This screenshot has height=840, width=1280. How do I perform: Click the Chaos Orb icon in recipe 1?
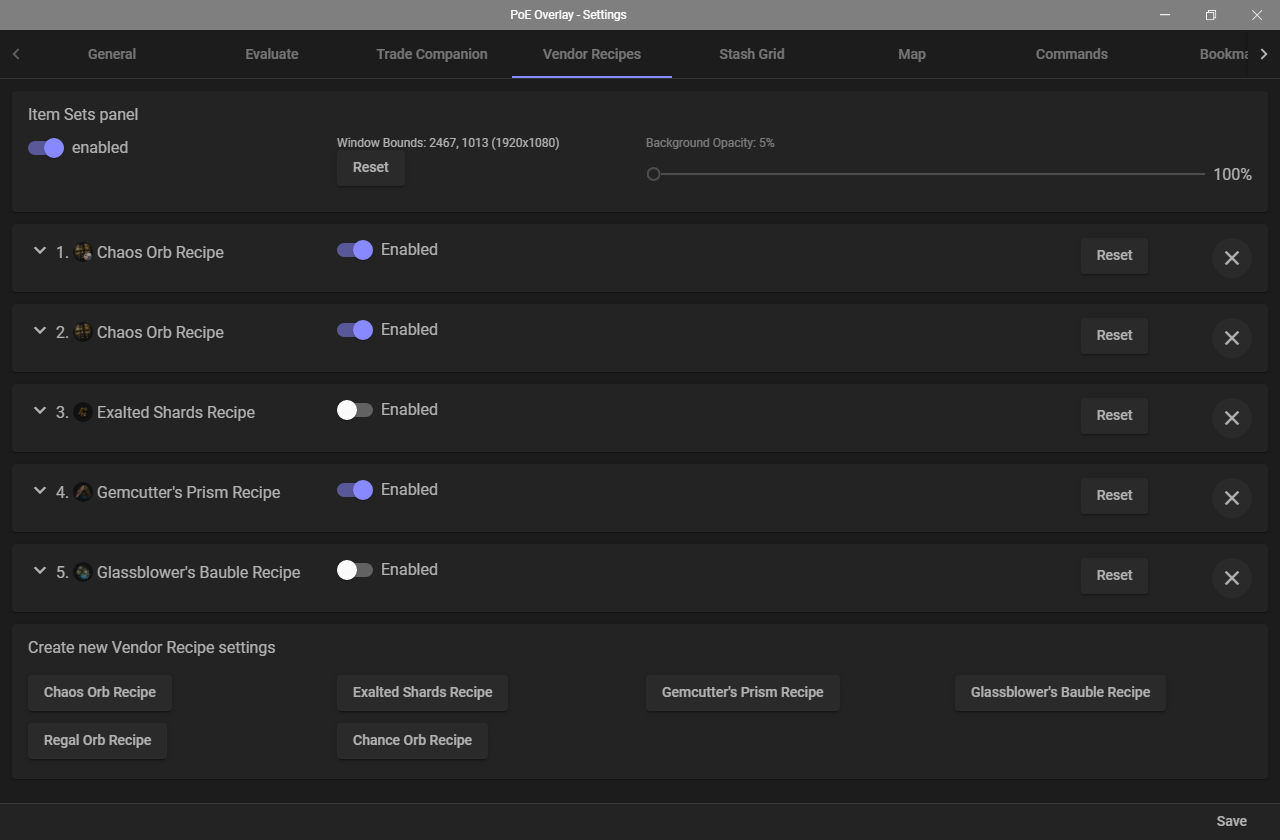pyautogui.click(x=83, y=252)
